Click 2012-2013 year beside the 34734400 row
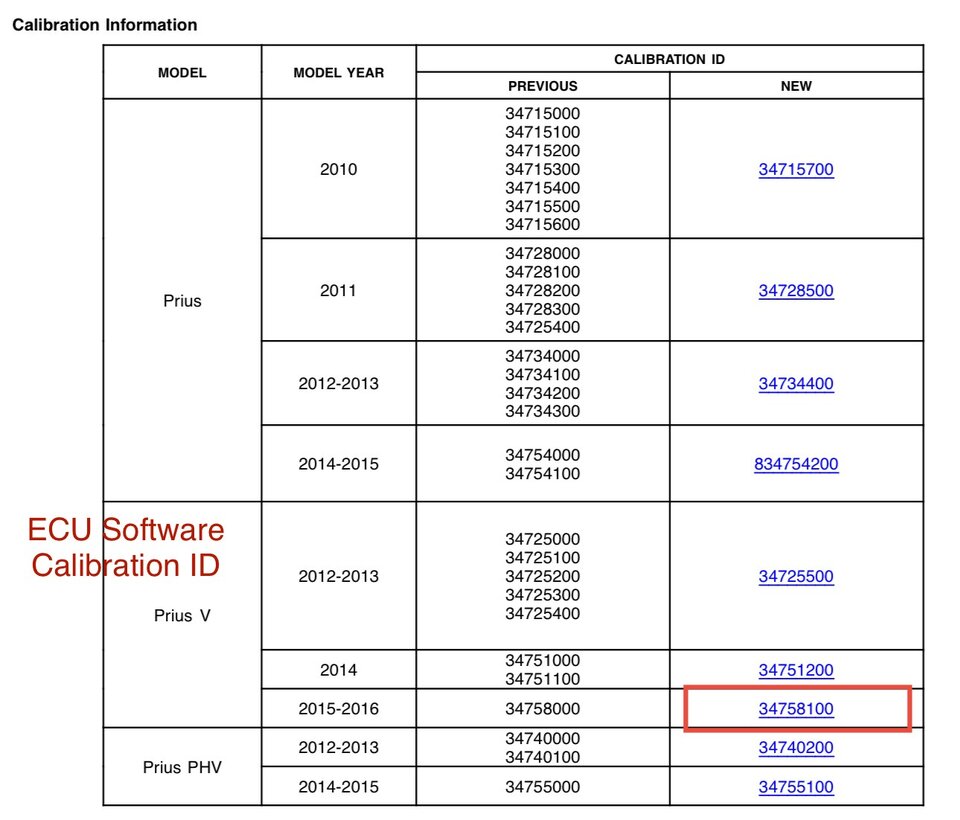Screen dimensions: 960x820 pyautogui.click(x=339, y=383)
